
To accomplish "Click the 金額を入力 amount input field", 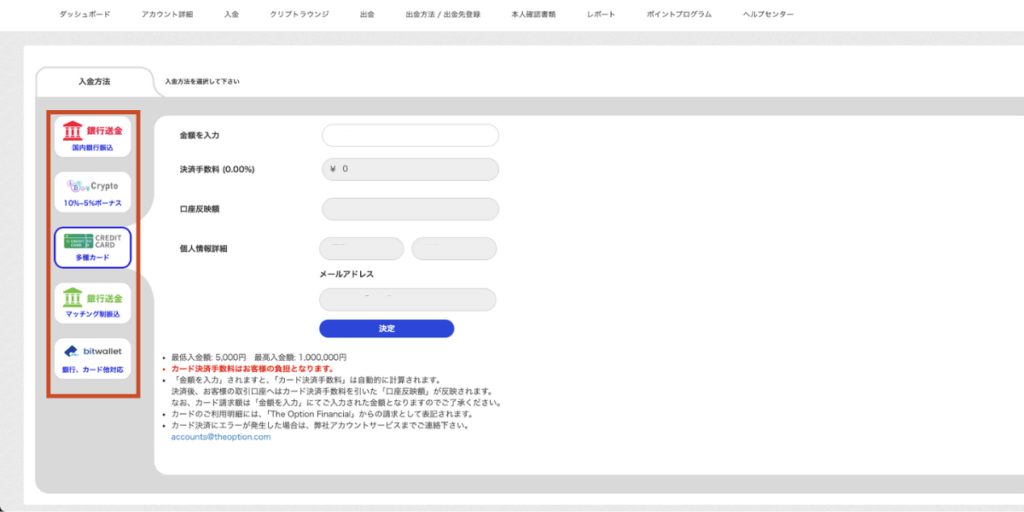I will (410, 136).
